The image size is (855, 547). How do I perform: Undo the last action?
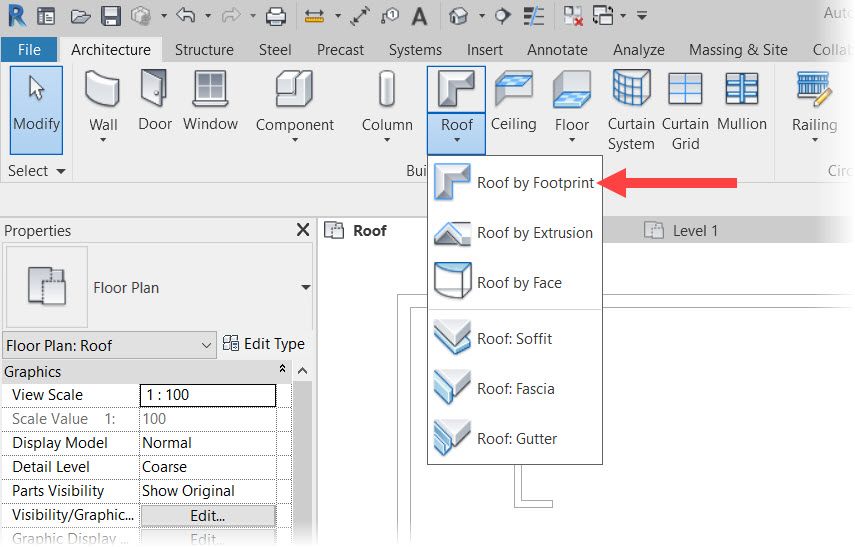tap(186, 16)
